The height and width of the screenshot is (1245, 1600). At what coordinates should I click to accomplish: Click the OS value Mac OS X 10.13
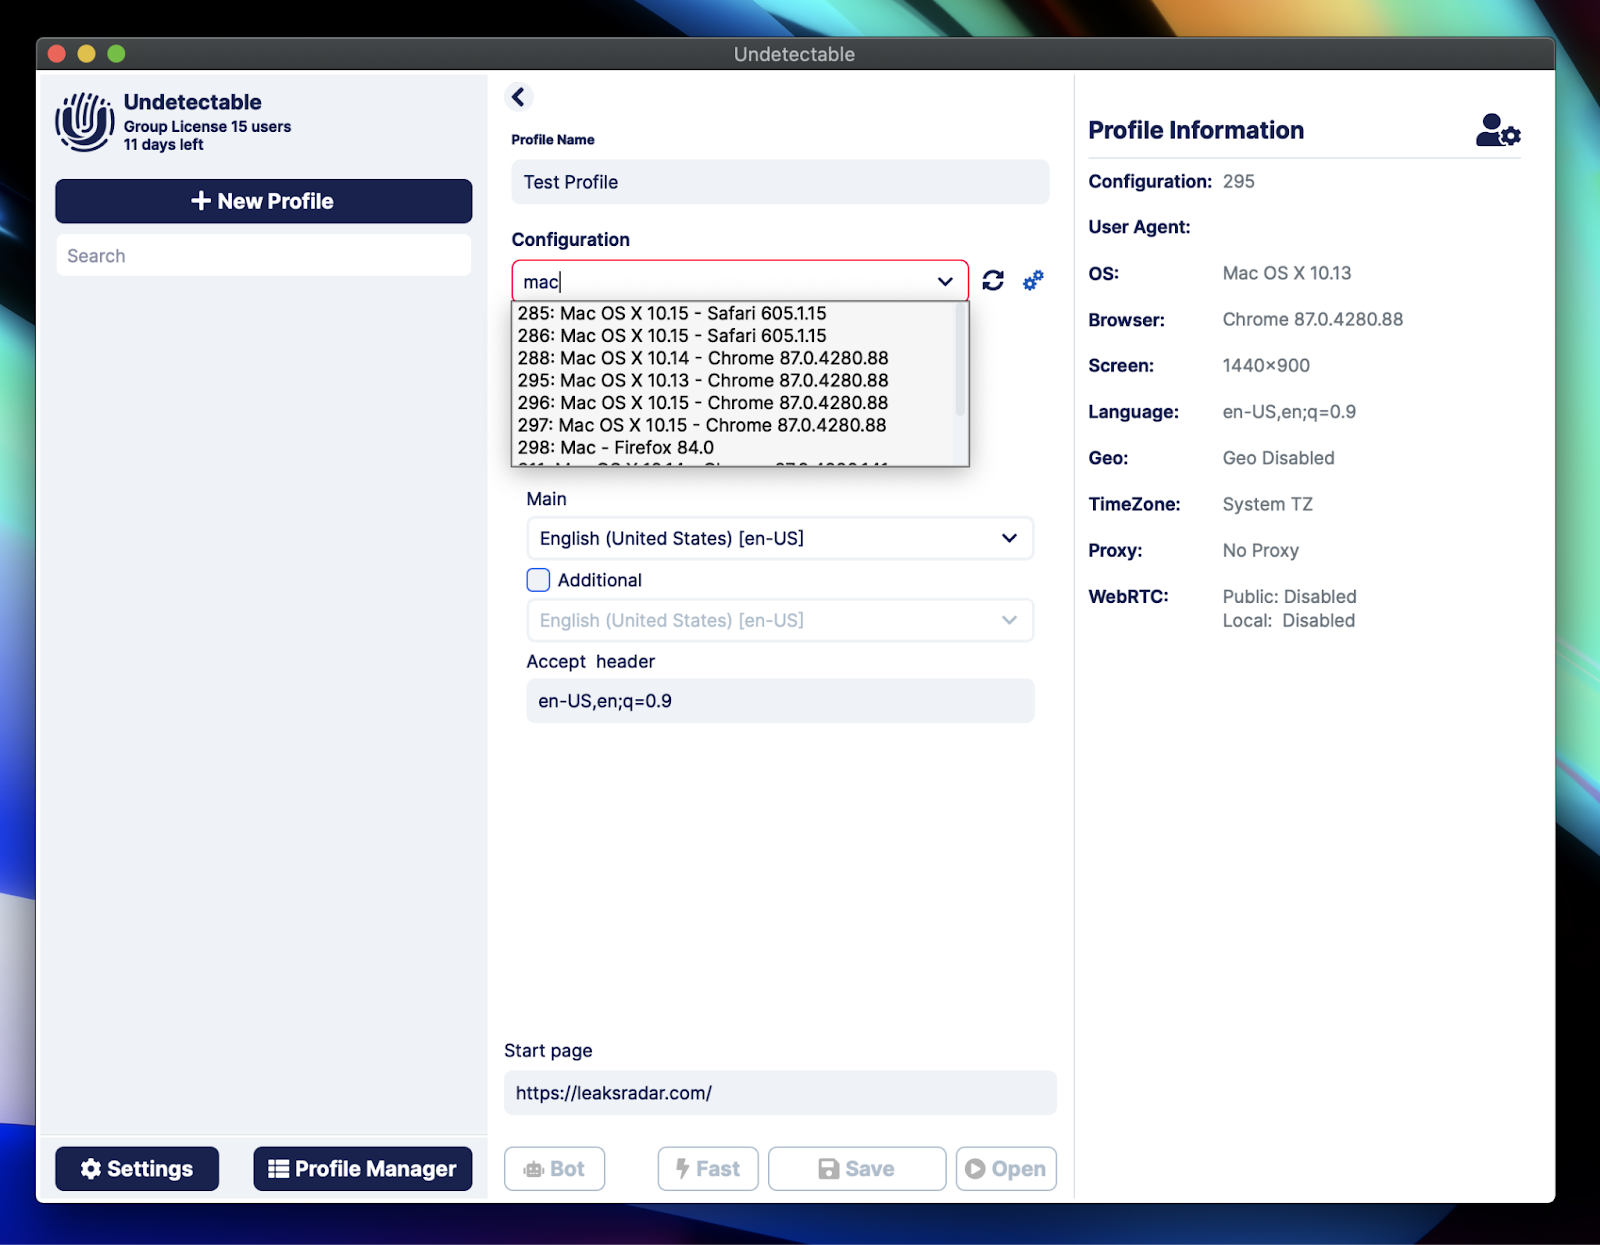(1286, 274)
